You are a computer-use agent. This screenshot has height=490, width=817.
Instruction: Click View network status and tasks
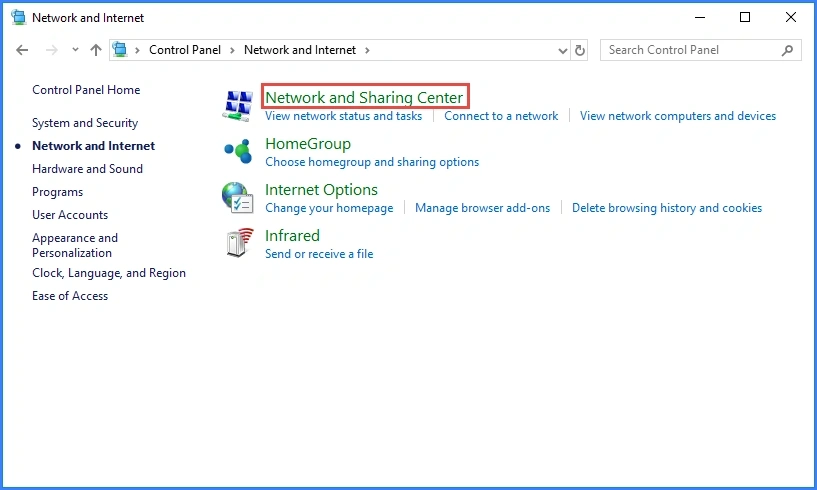click(x=343, y=116)
